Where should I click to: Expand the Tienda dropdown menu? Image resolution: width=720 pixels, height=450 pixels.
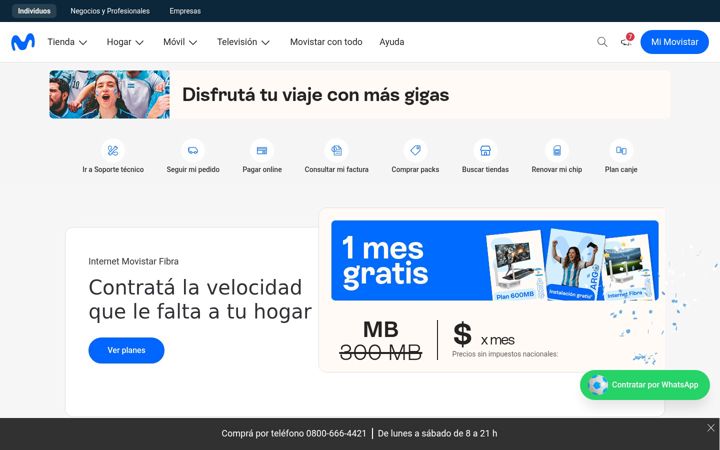[x=67, y=42]
